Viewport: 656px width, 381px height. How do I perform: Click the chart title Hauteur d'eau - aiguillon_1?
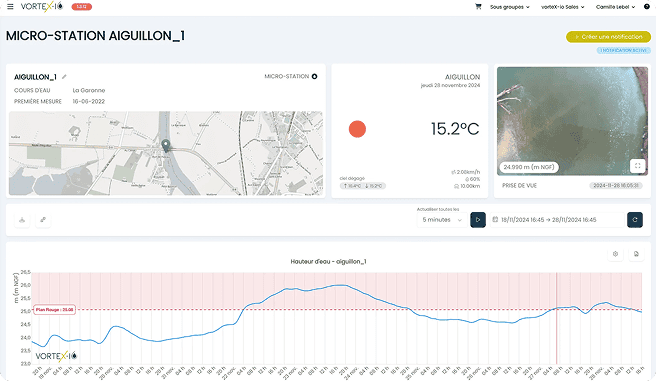coord(328,261)
